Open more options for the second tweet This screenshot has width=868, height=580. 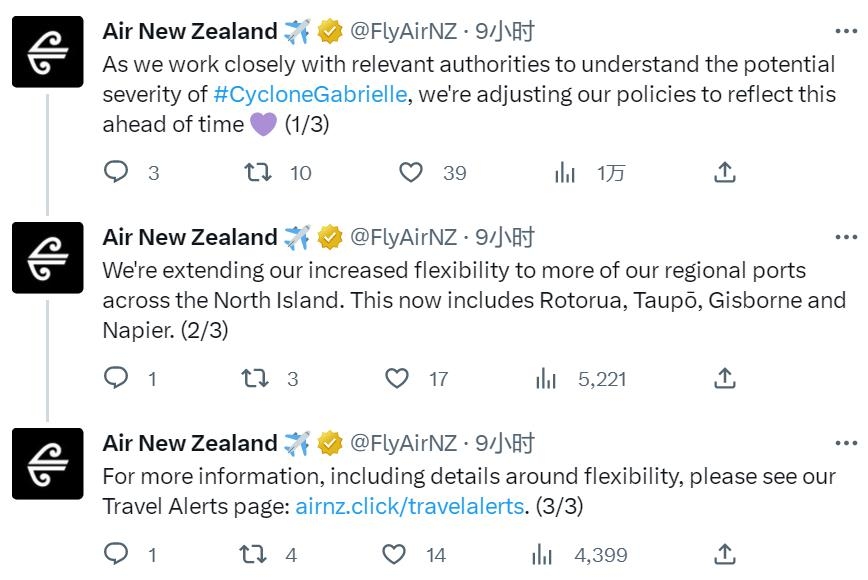(846, 238)
